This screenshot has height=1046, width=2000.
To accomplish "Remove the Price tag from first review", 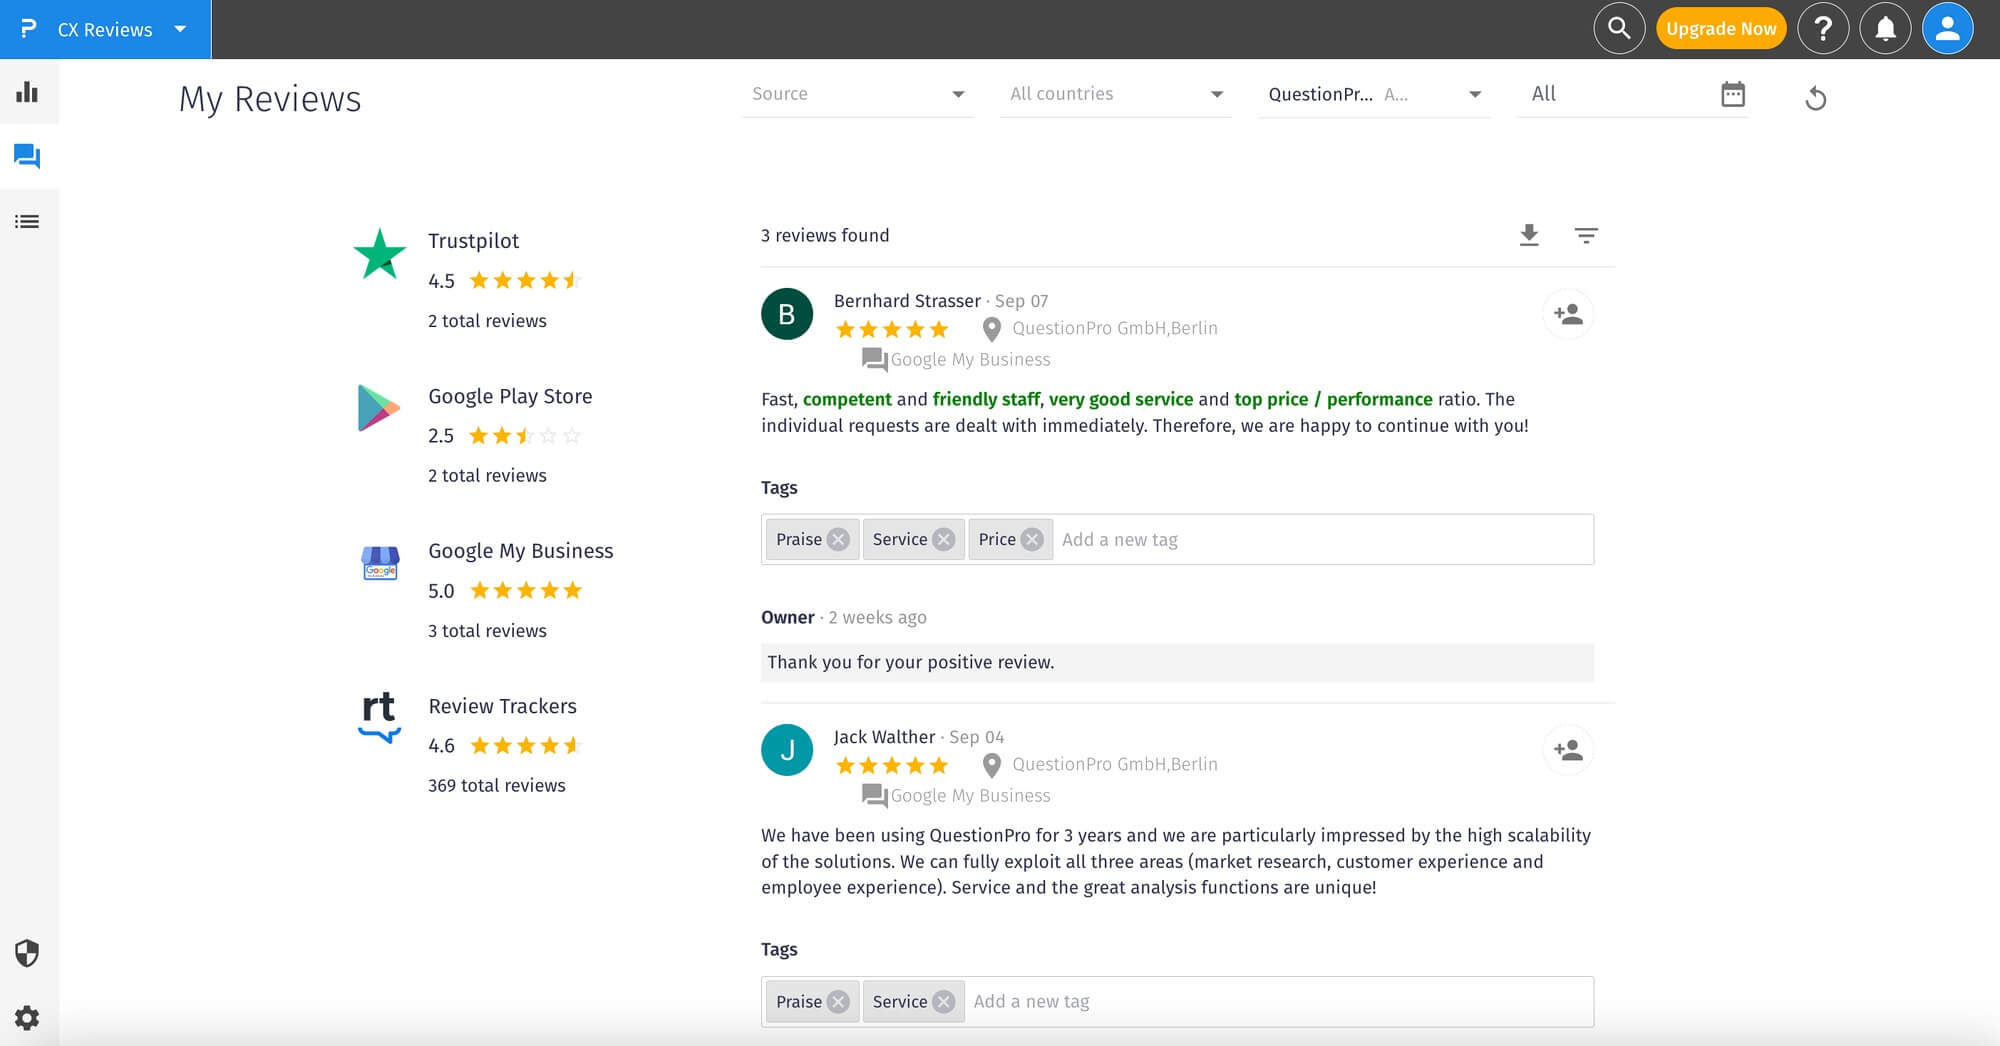I will click(1032, 540).
